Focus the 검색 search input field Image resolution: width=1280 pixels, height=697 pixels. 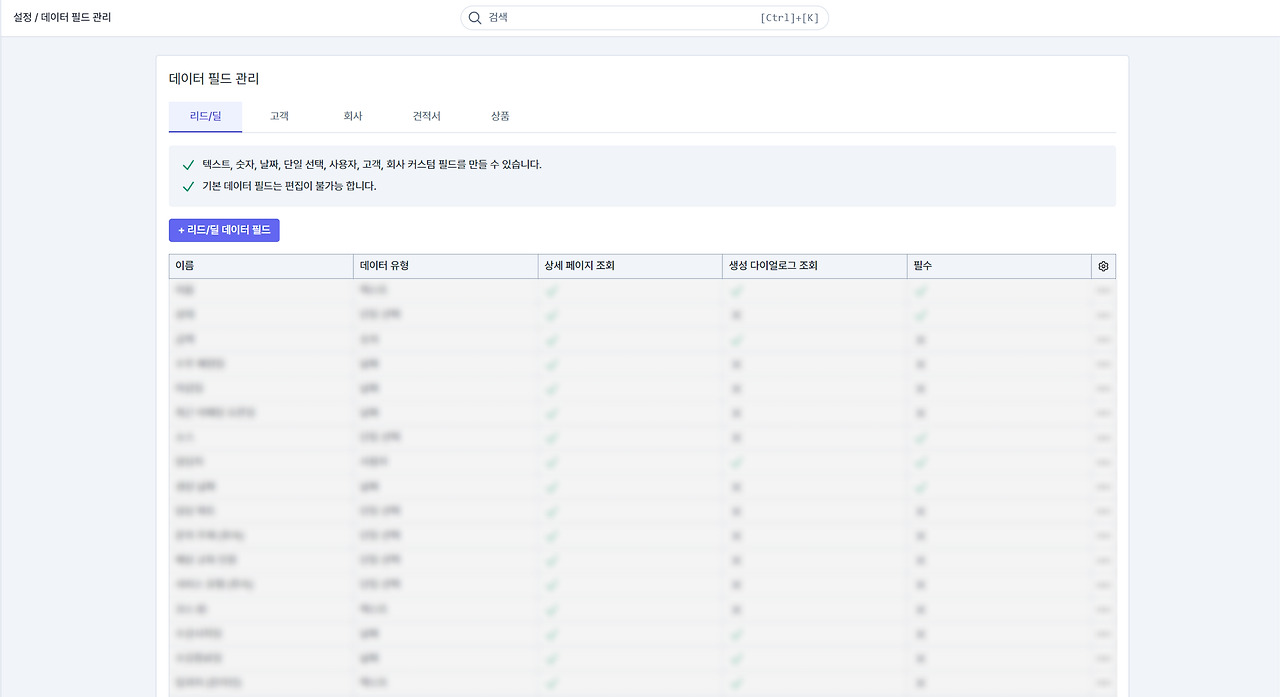(x=644, y=18)
